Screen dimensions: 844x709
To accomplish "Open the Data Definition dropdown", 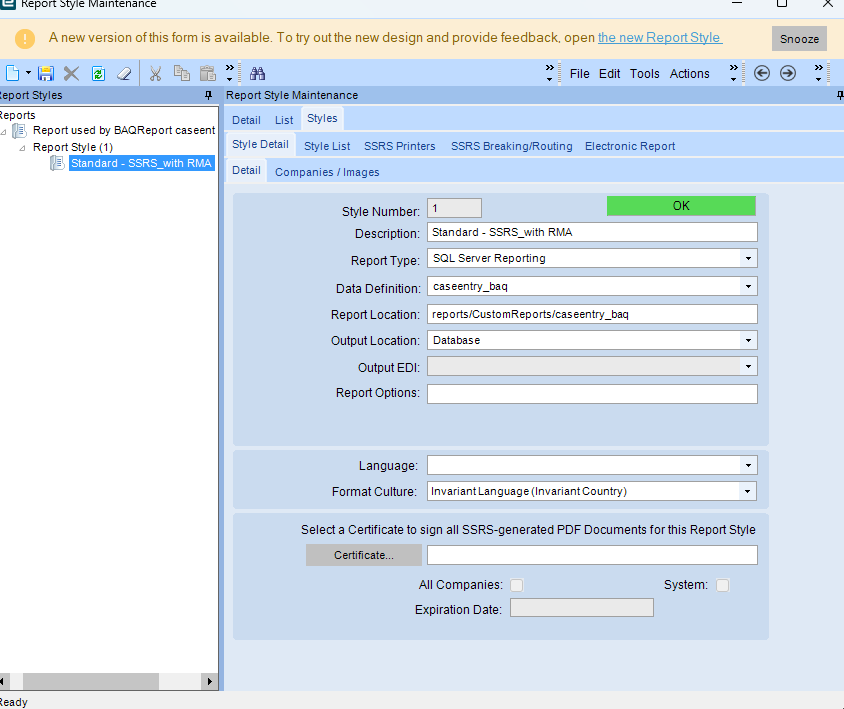I will pyautogui.click(x=748, y=286).
